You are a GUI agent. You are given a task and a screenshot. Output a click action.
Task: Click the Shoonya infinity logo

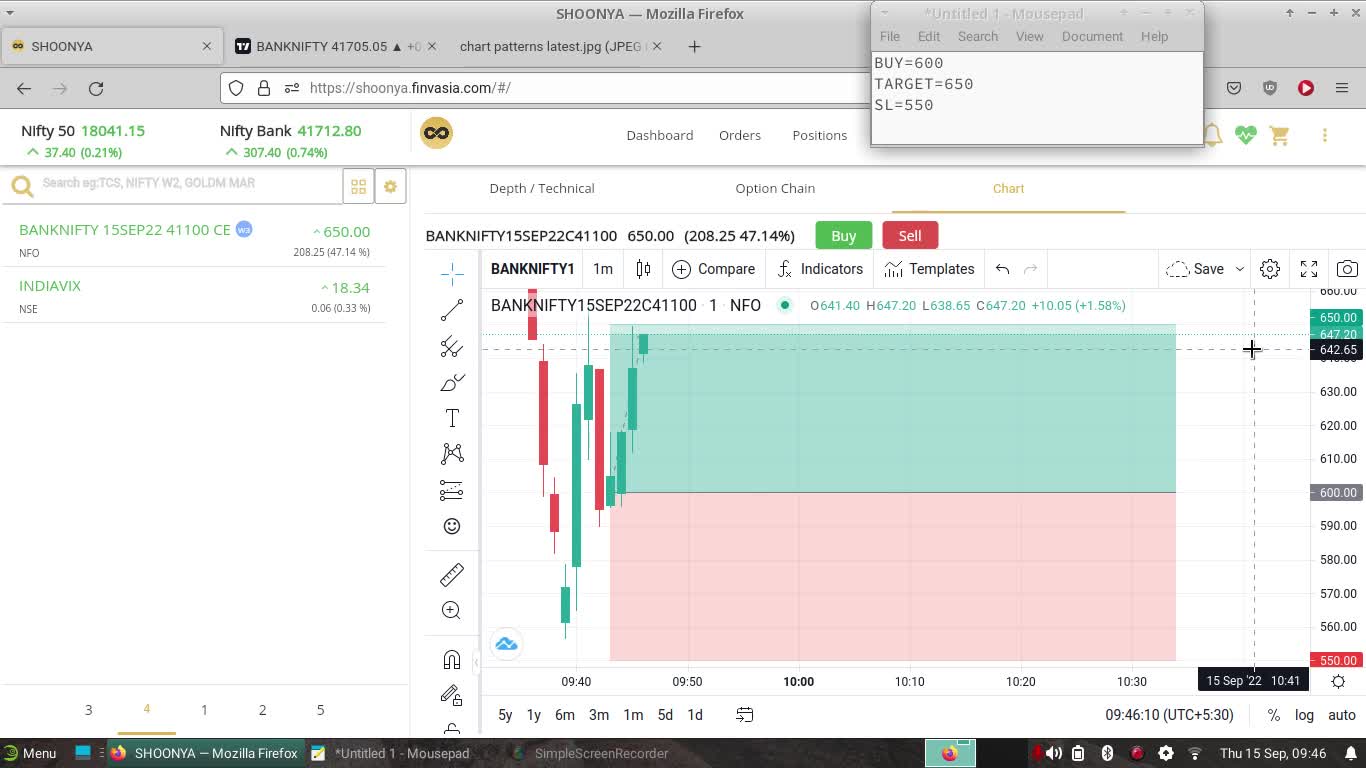(x=436, y=133)
